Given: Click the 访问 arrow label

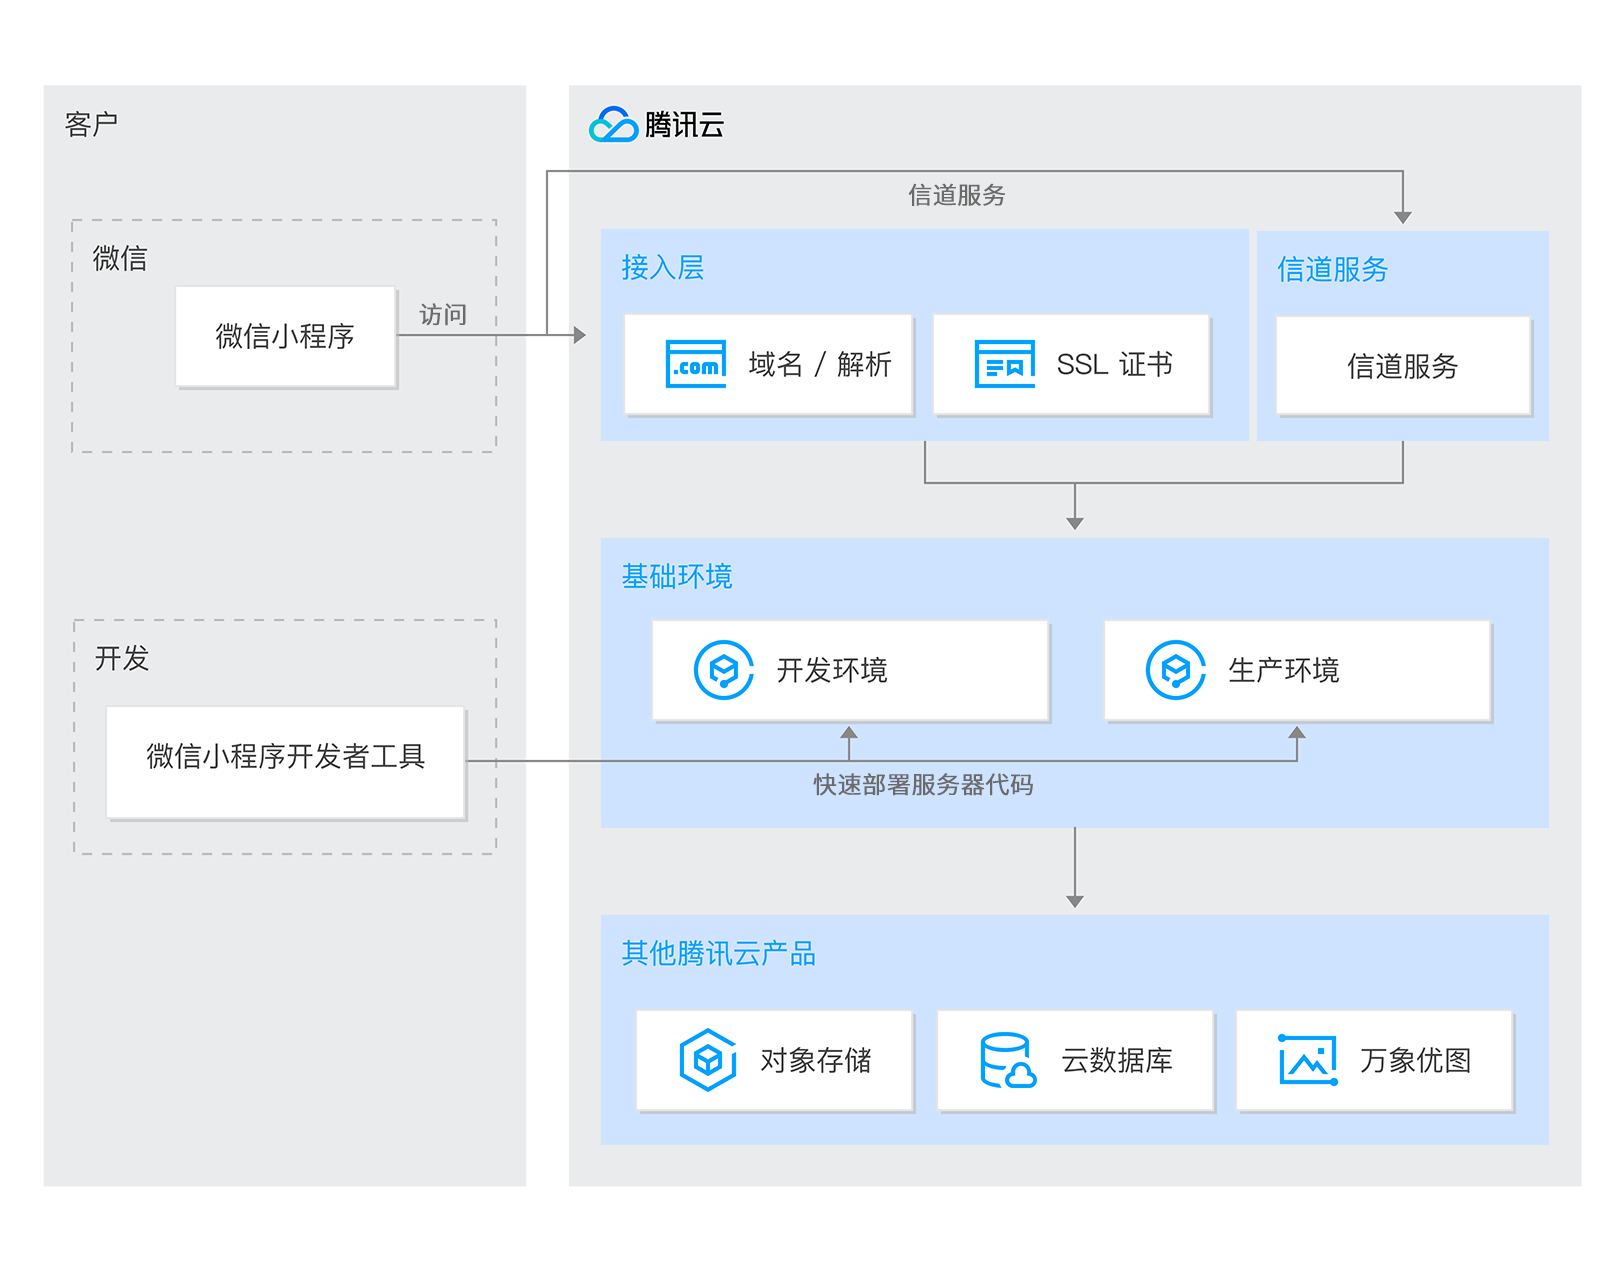Looking at the screenshot, I should click(443, 315).
